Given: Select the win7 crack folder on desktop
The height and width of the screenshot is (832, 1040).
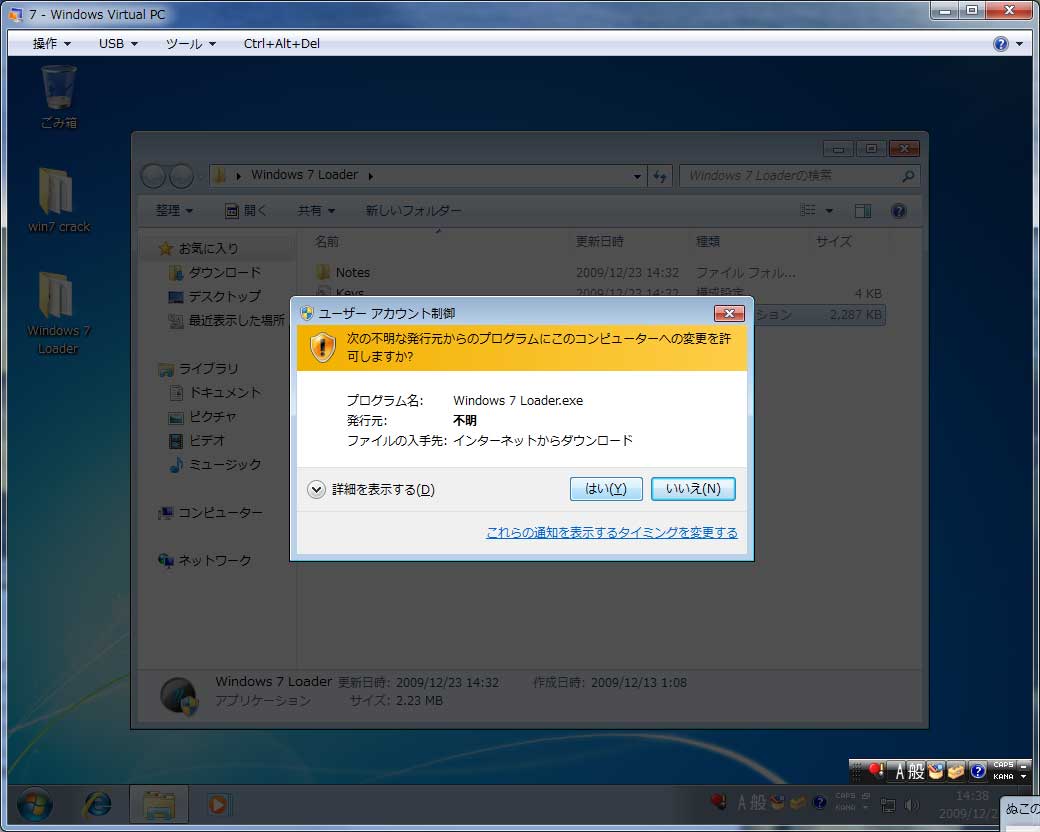Looking at the screenshot, I should (x=58, y=200).
